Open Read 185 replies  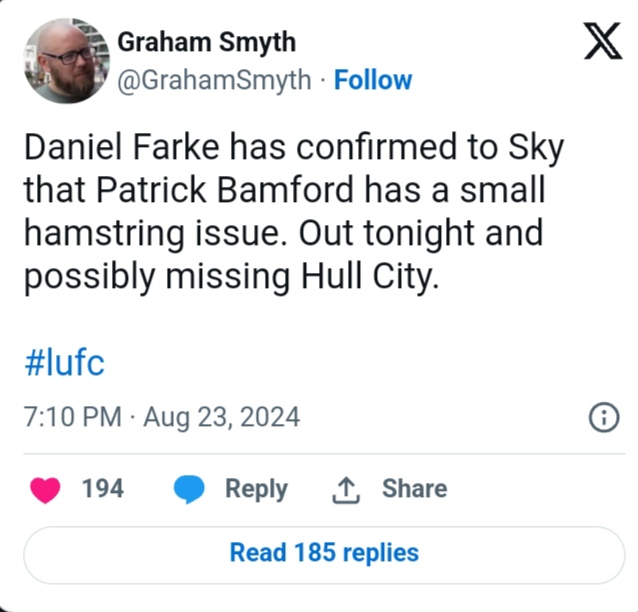(324, 552)
